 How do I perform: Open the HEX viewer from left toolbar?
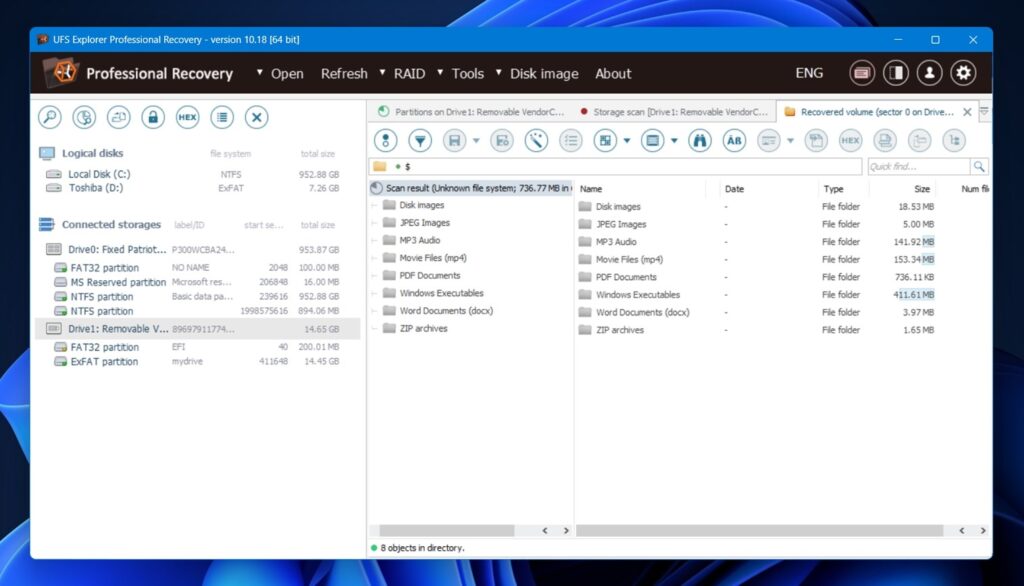tap(187, 118)
